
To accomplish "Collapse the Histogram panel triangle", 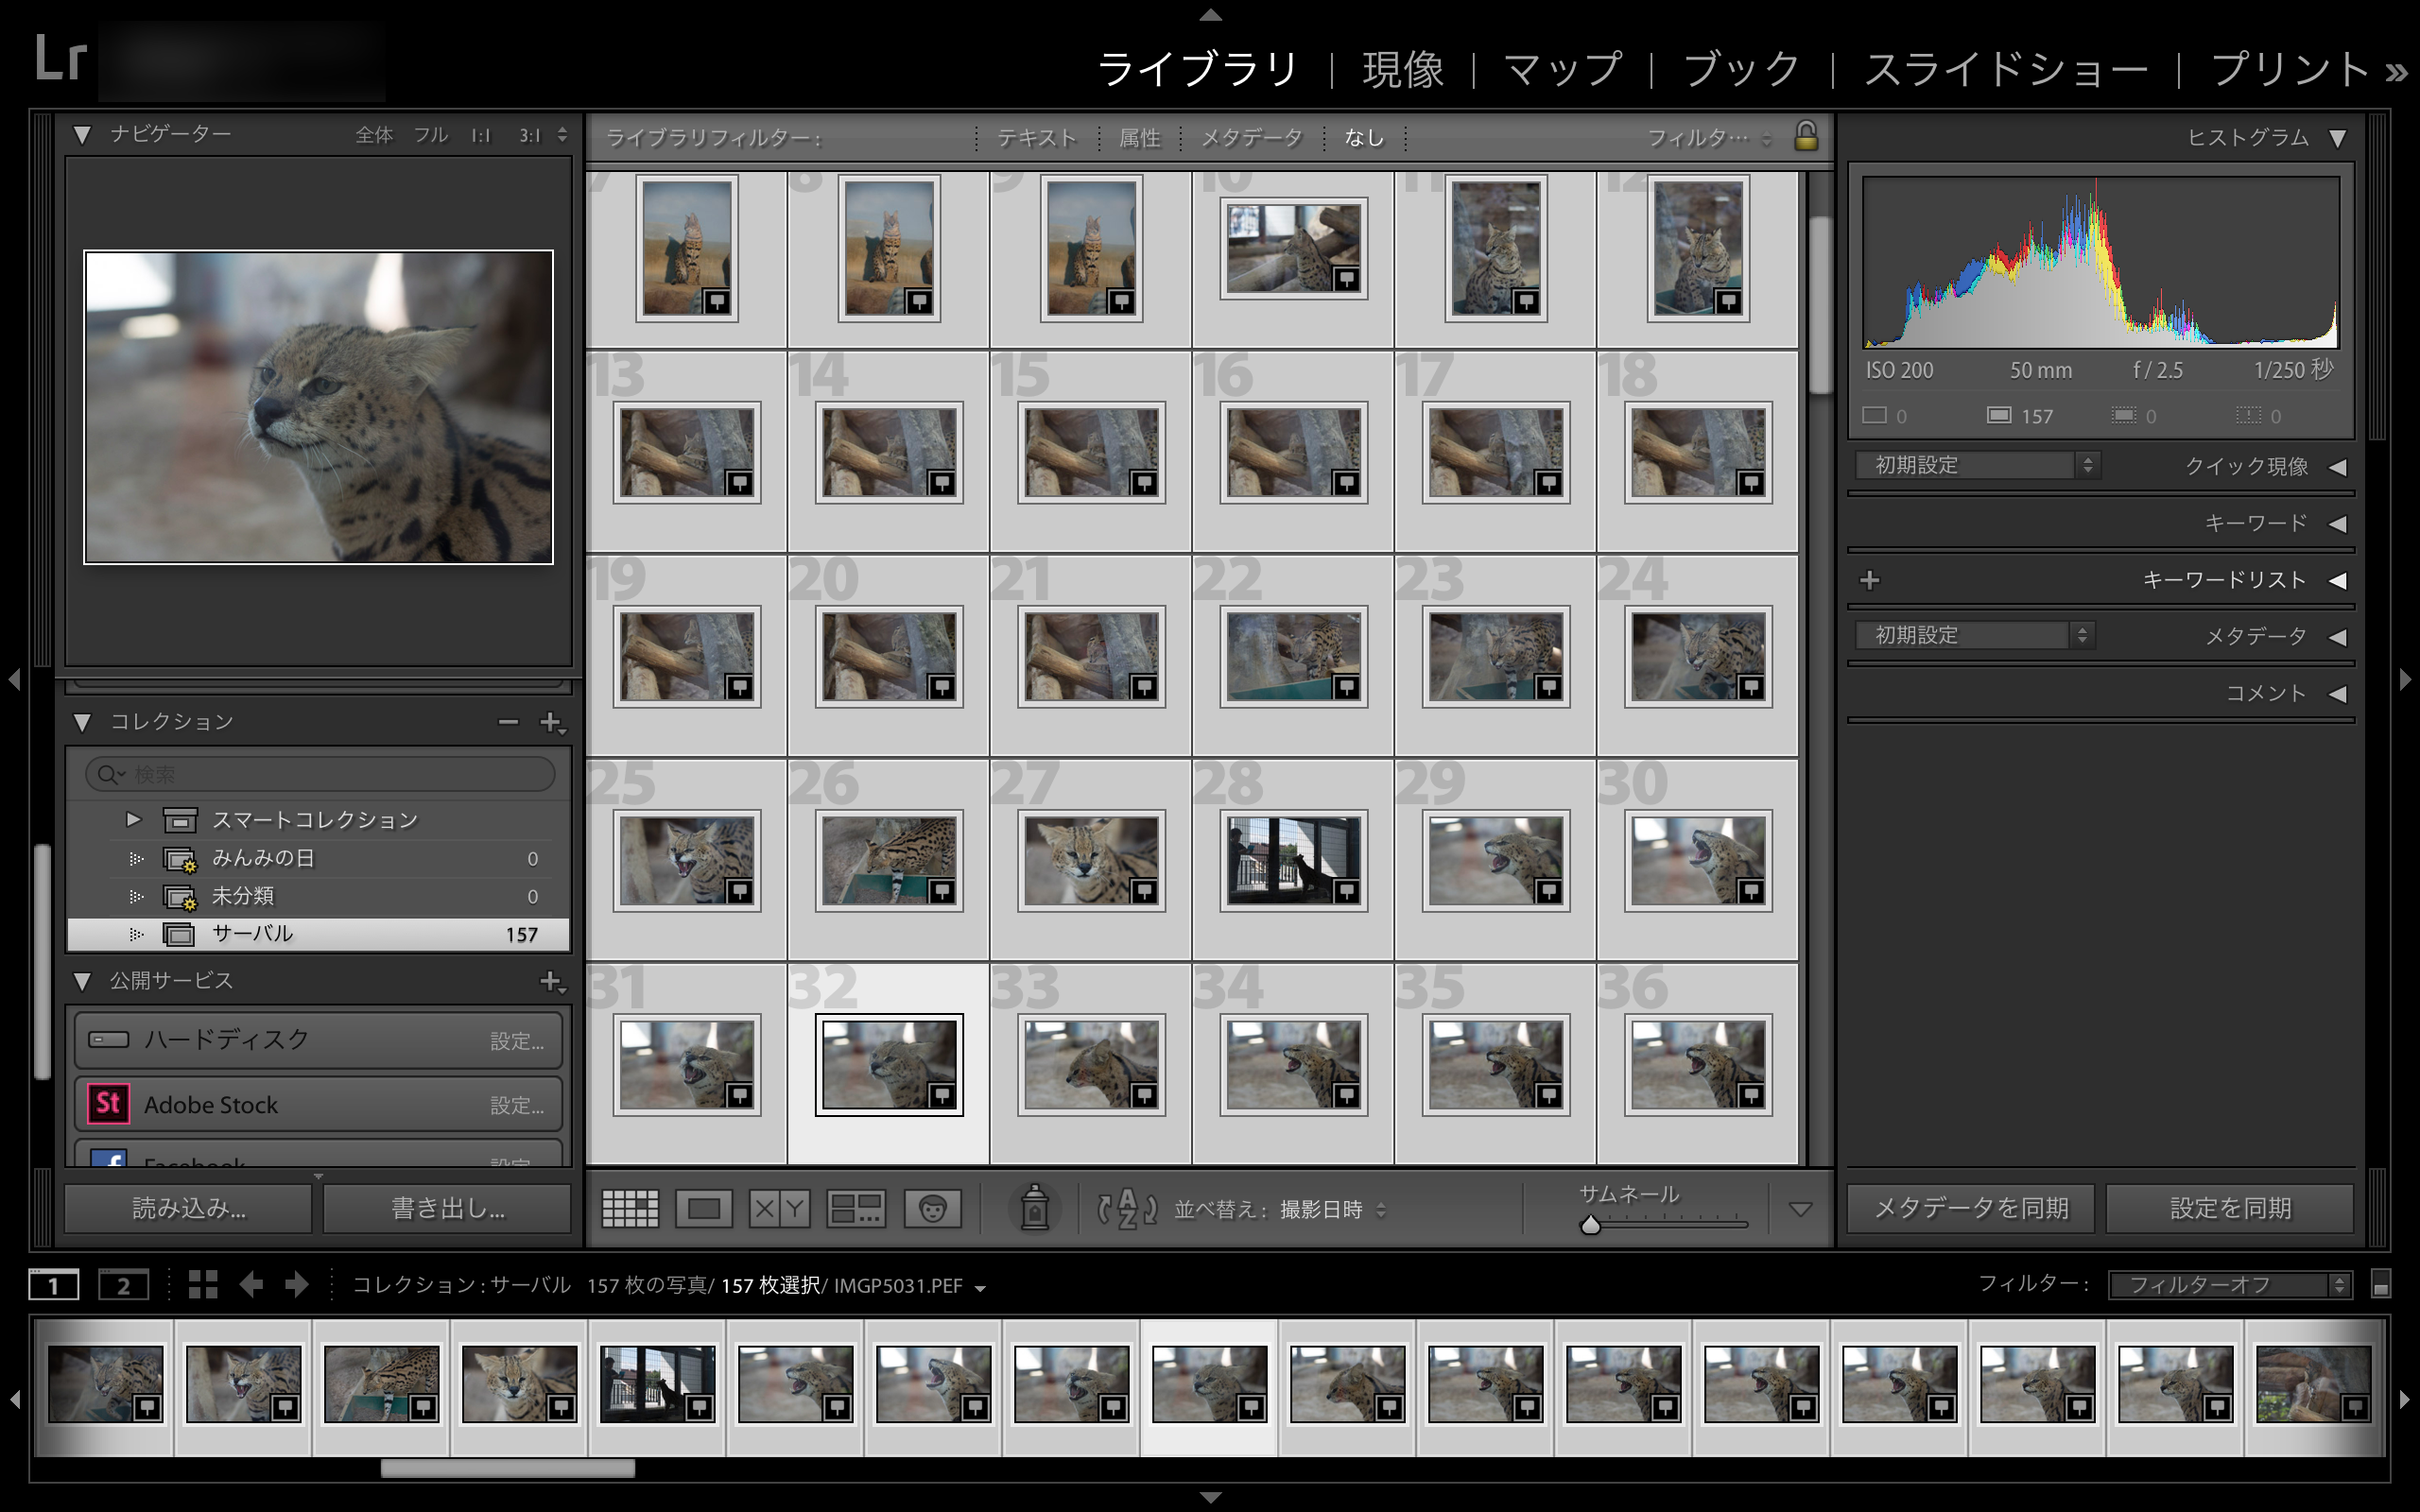I will [x=2337, y=138].
